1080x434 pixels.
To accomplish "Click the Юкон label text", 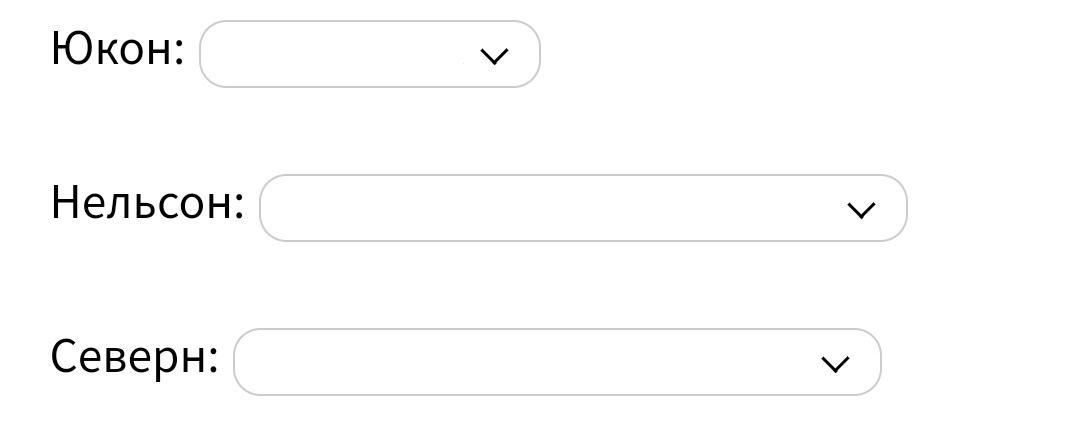I will (x=117, y=49).
